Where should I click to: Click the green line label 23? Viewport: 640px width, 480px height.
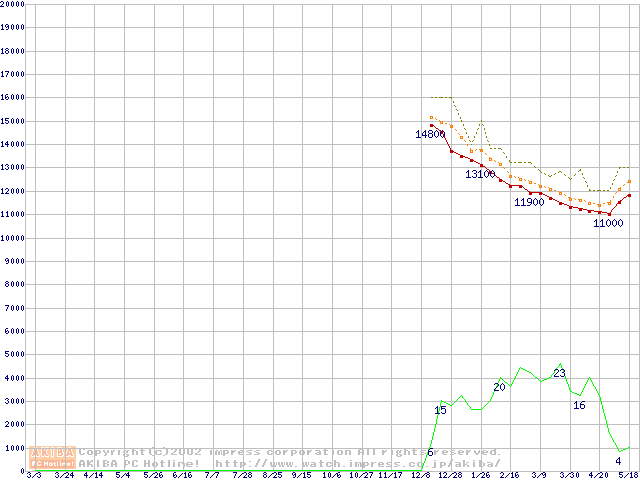click(559, 374)
